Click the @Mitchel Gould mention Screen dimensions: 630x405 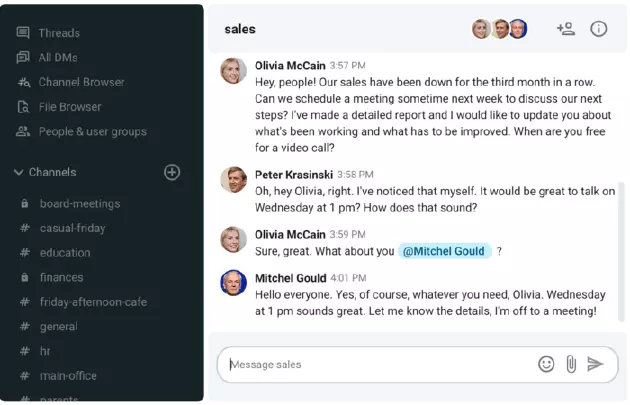(444, 251)
